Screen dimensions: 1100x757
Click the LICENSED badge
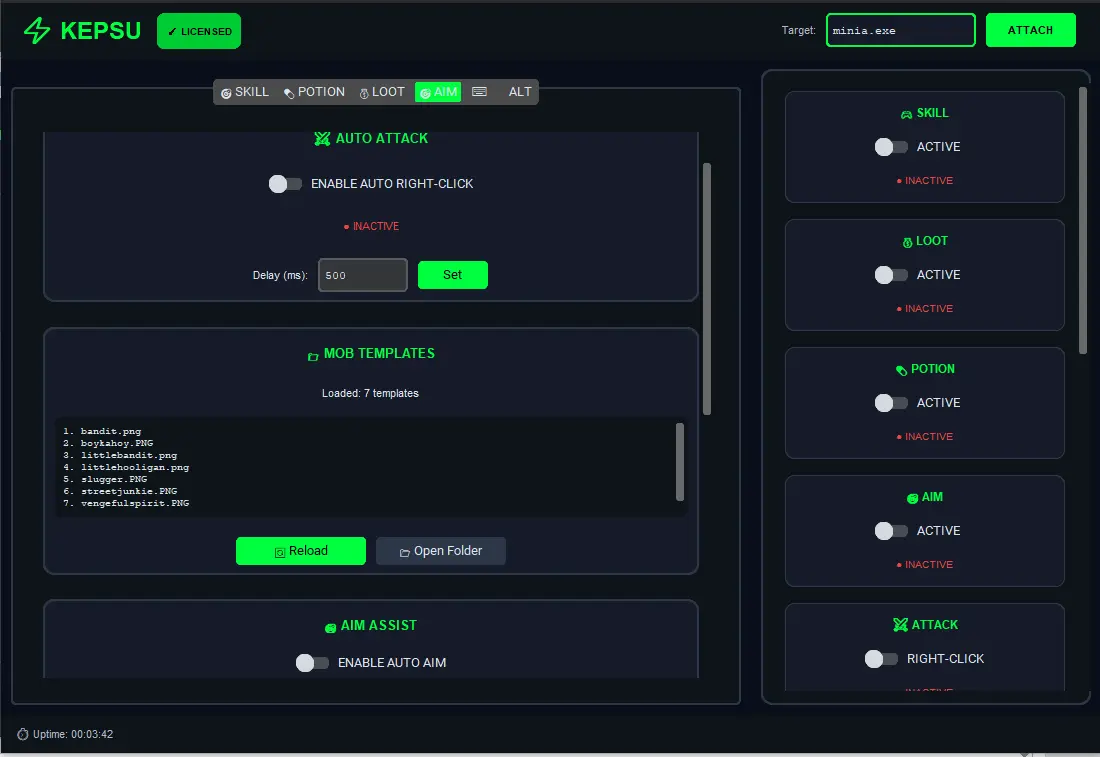point(199,31)
